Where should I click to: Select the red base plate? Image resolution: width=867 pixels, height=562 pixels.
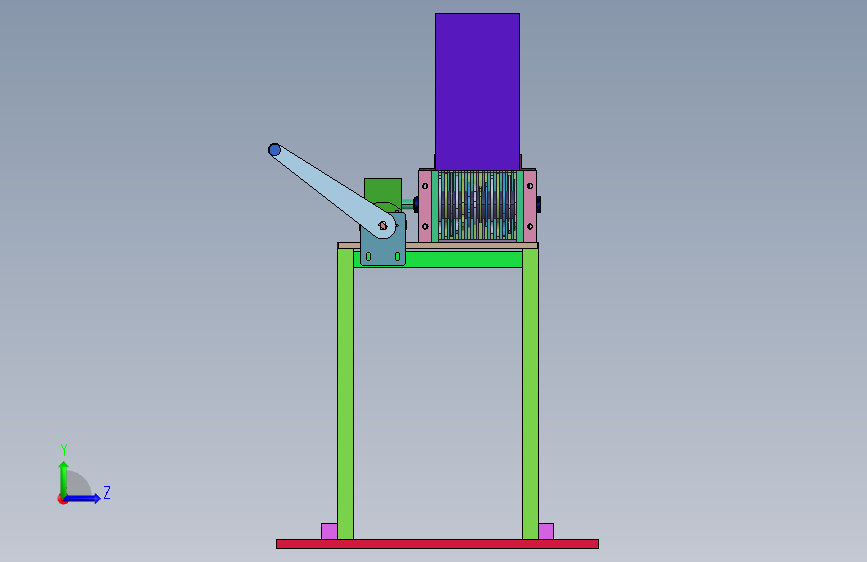[x=437, y=544]
